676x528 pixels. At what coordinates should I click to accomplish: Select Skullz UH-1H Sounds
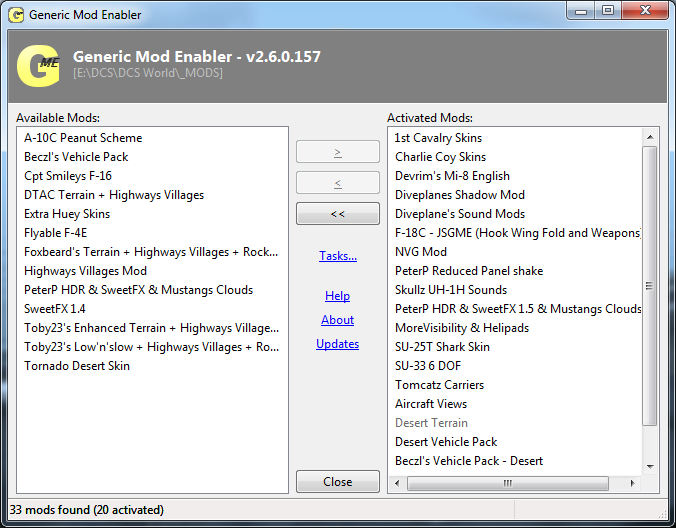click(x=451, y=290)
